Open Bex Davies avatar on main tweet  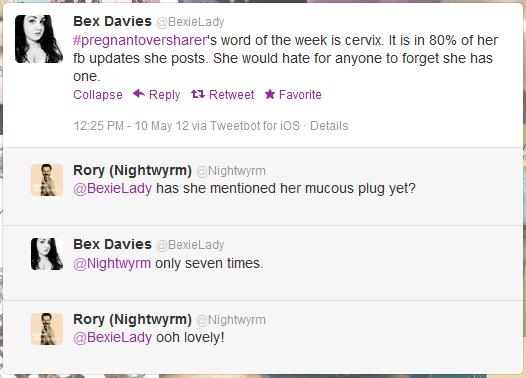click(39, 39)
